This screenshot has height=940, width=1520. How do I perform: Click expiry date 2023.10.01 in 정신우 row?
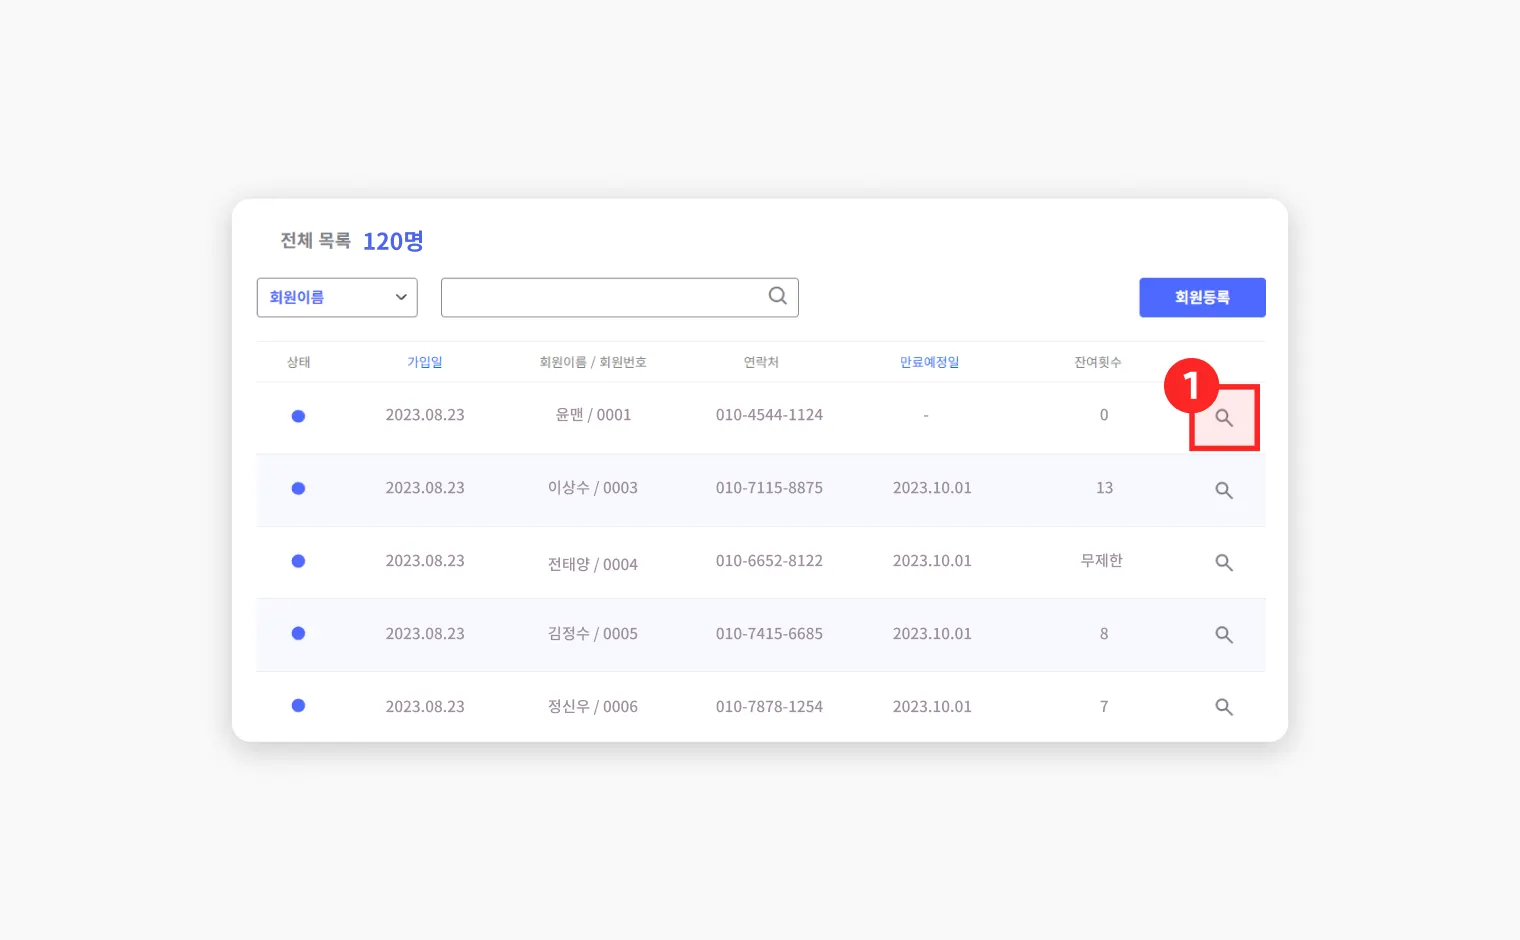[932, 707]
